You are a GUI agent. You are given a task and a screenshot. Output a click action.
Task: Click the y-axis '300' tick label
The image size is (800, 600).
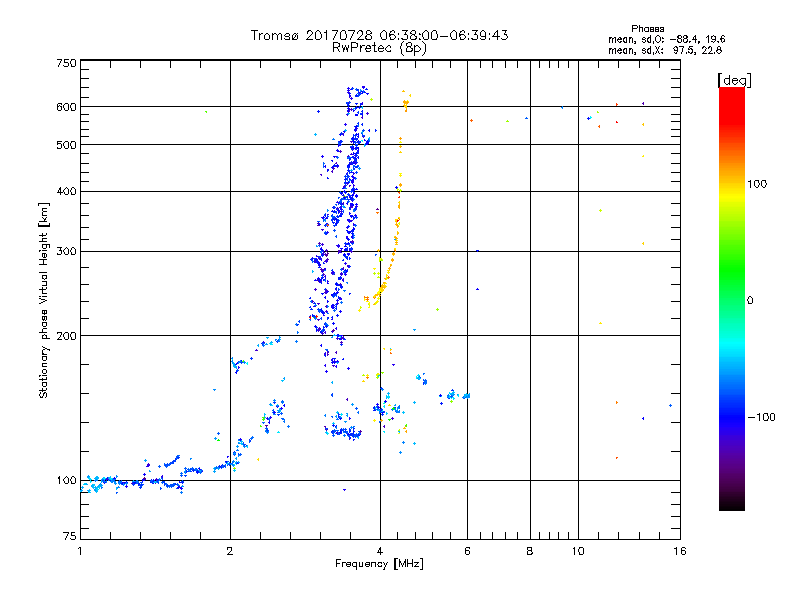[x=66, y=251]
